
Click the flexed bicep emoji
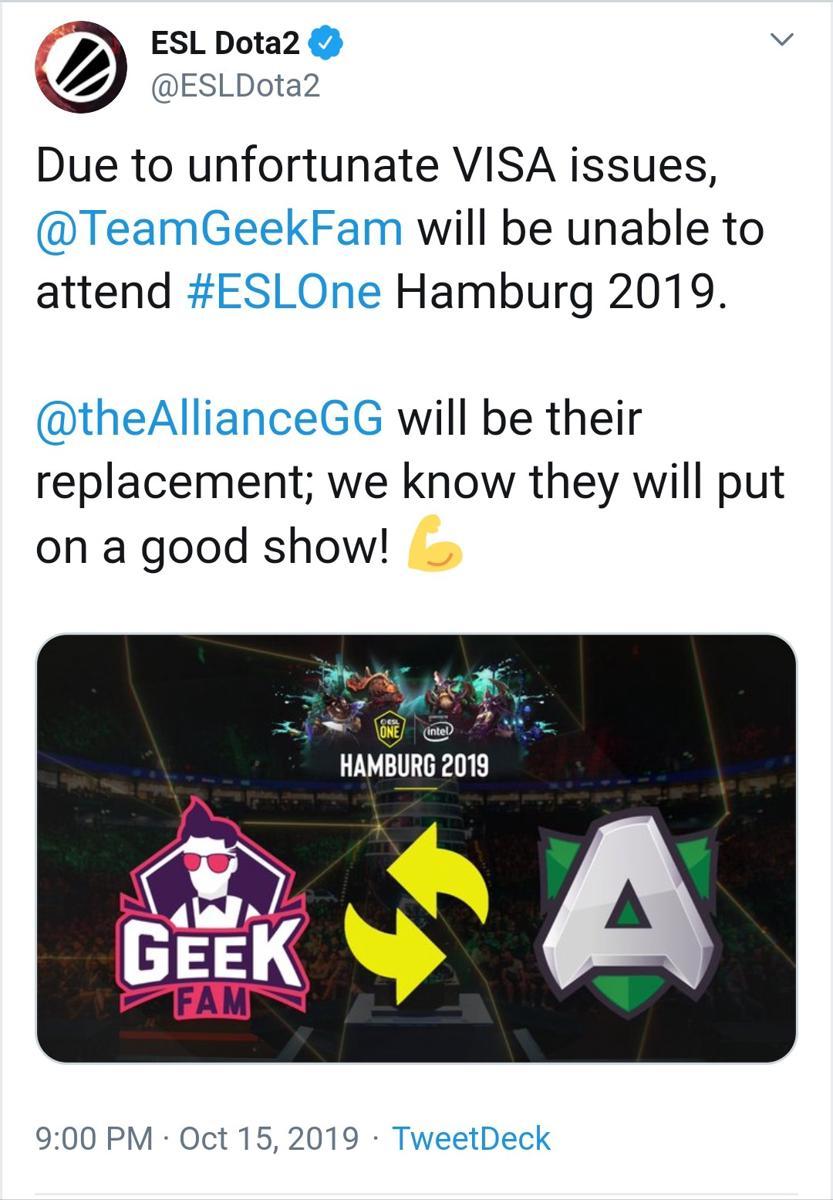433,547
